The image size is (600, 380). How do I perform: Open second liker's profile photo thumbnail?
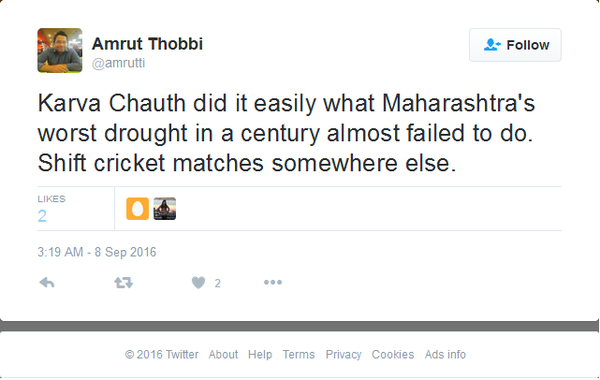tap(165, 209)
